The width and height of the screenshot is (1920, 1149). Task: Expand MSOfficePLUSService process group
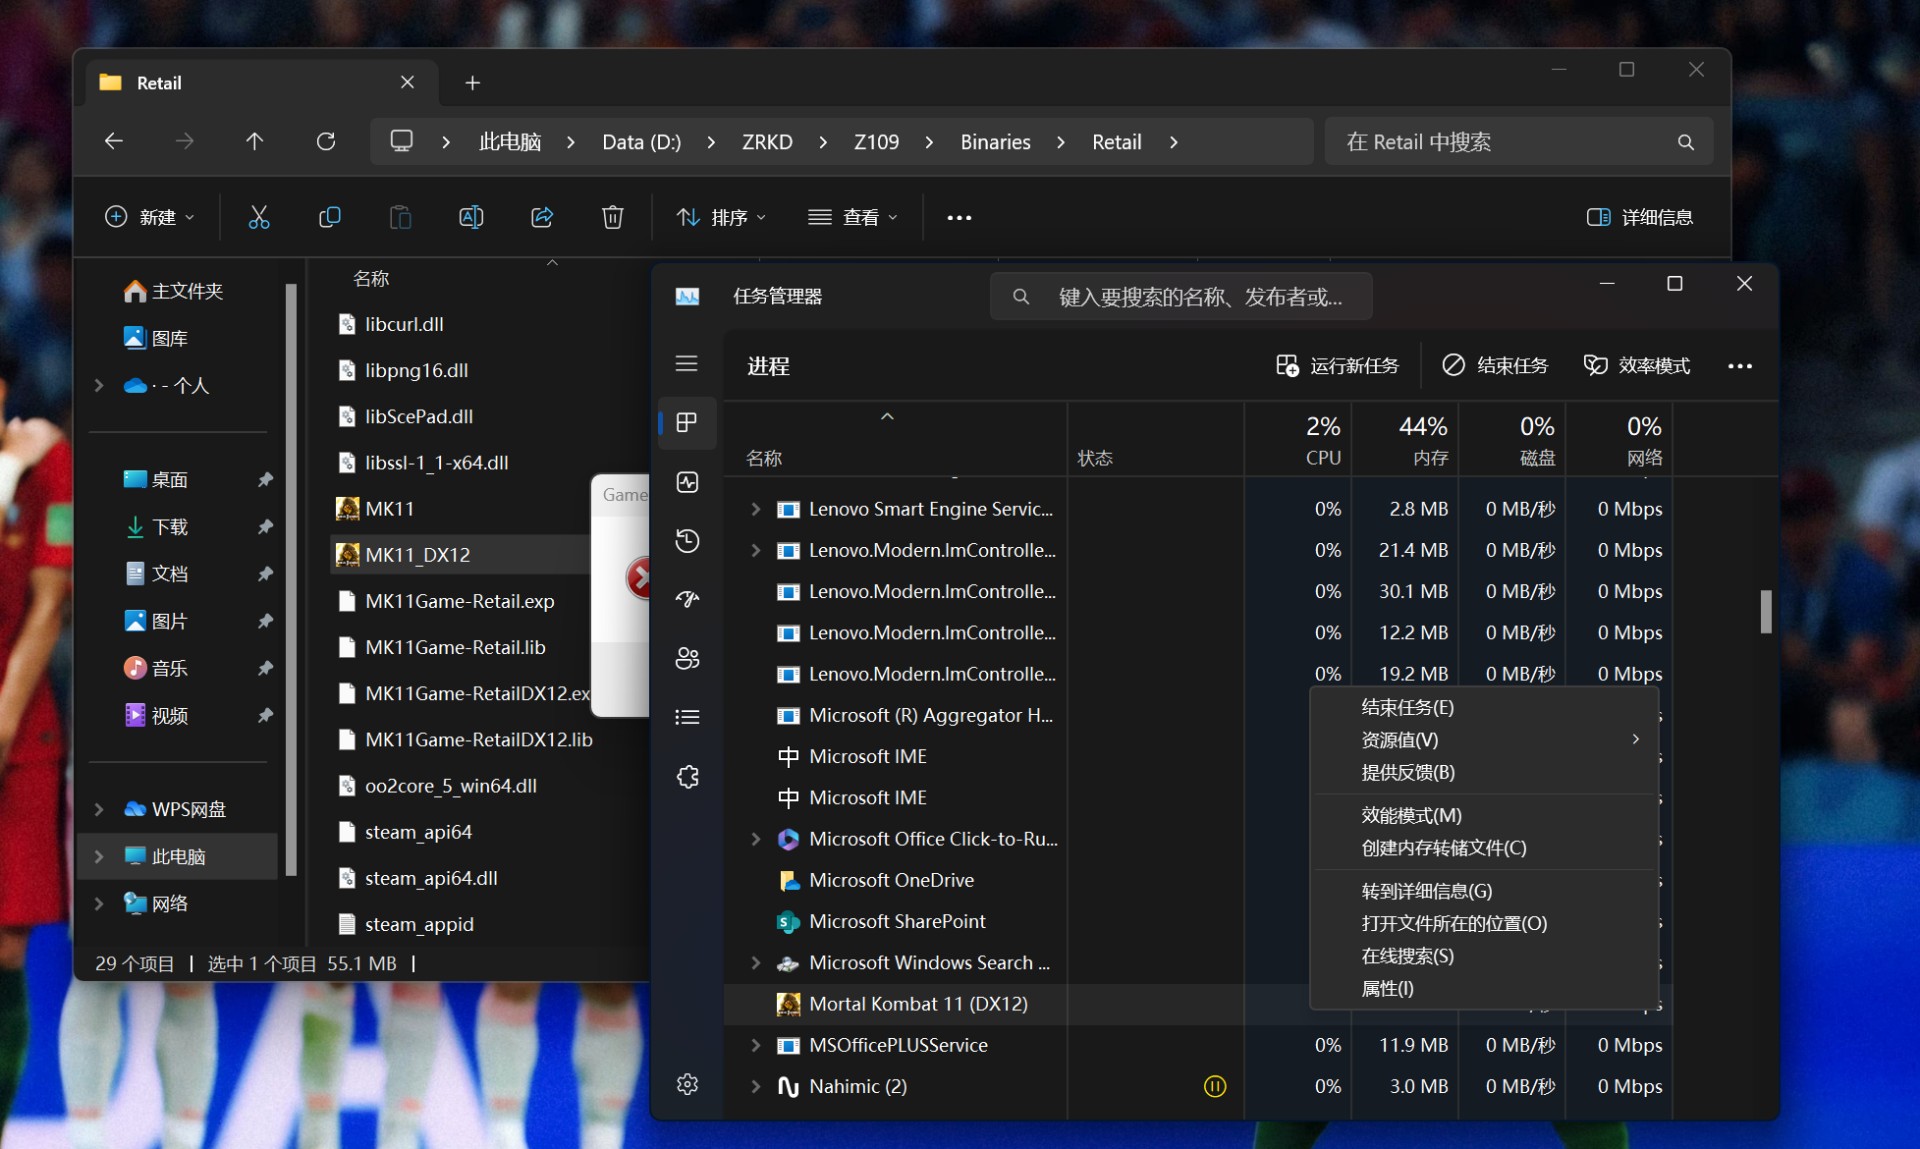click(756, 1045)
